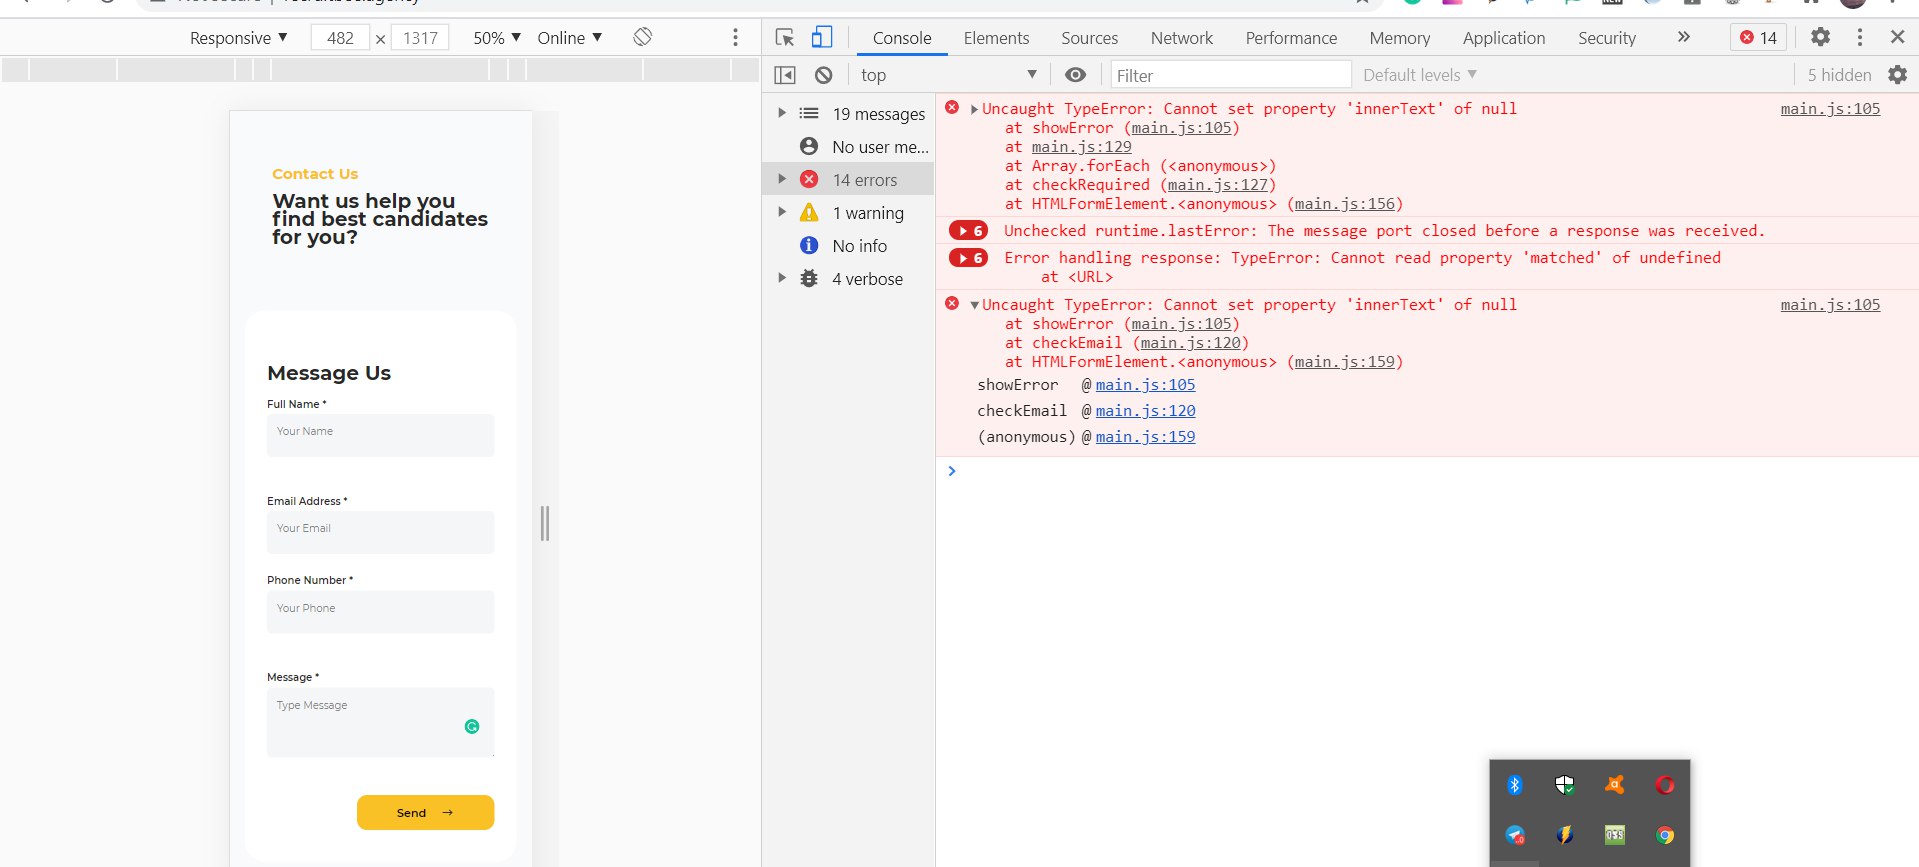Open the Security tab
The image size is (1919, 867).
coord(1606,38)
